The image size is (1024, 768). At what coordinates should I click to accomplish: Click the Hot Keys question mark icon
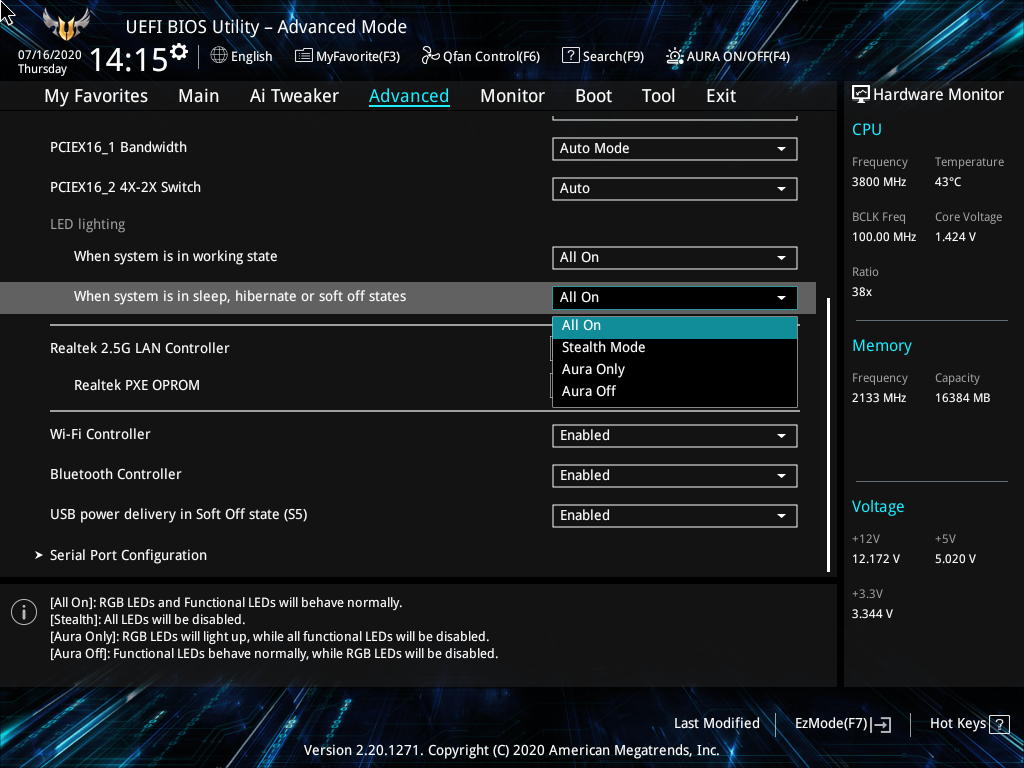click(x=999, y=724)
